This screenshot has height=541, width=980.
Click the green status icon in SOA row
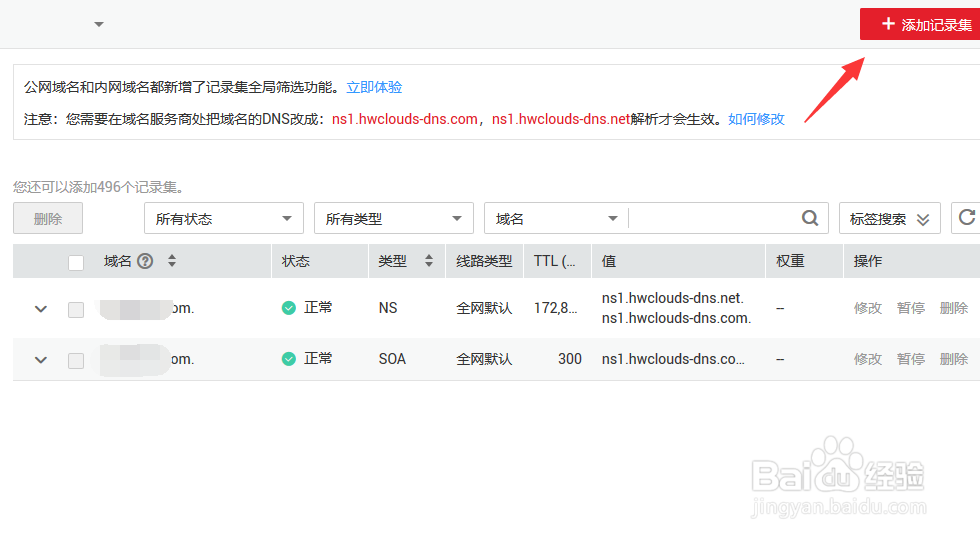(289, 359)
